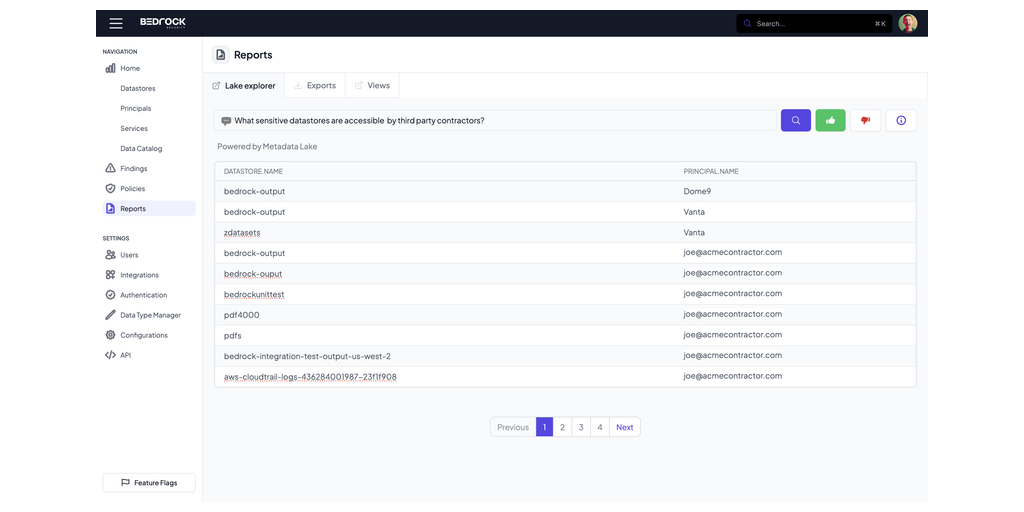Screen dimensions: 1024x512
Task: Run query with purple search button
Action: (796, 120)
